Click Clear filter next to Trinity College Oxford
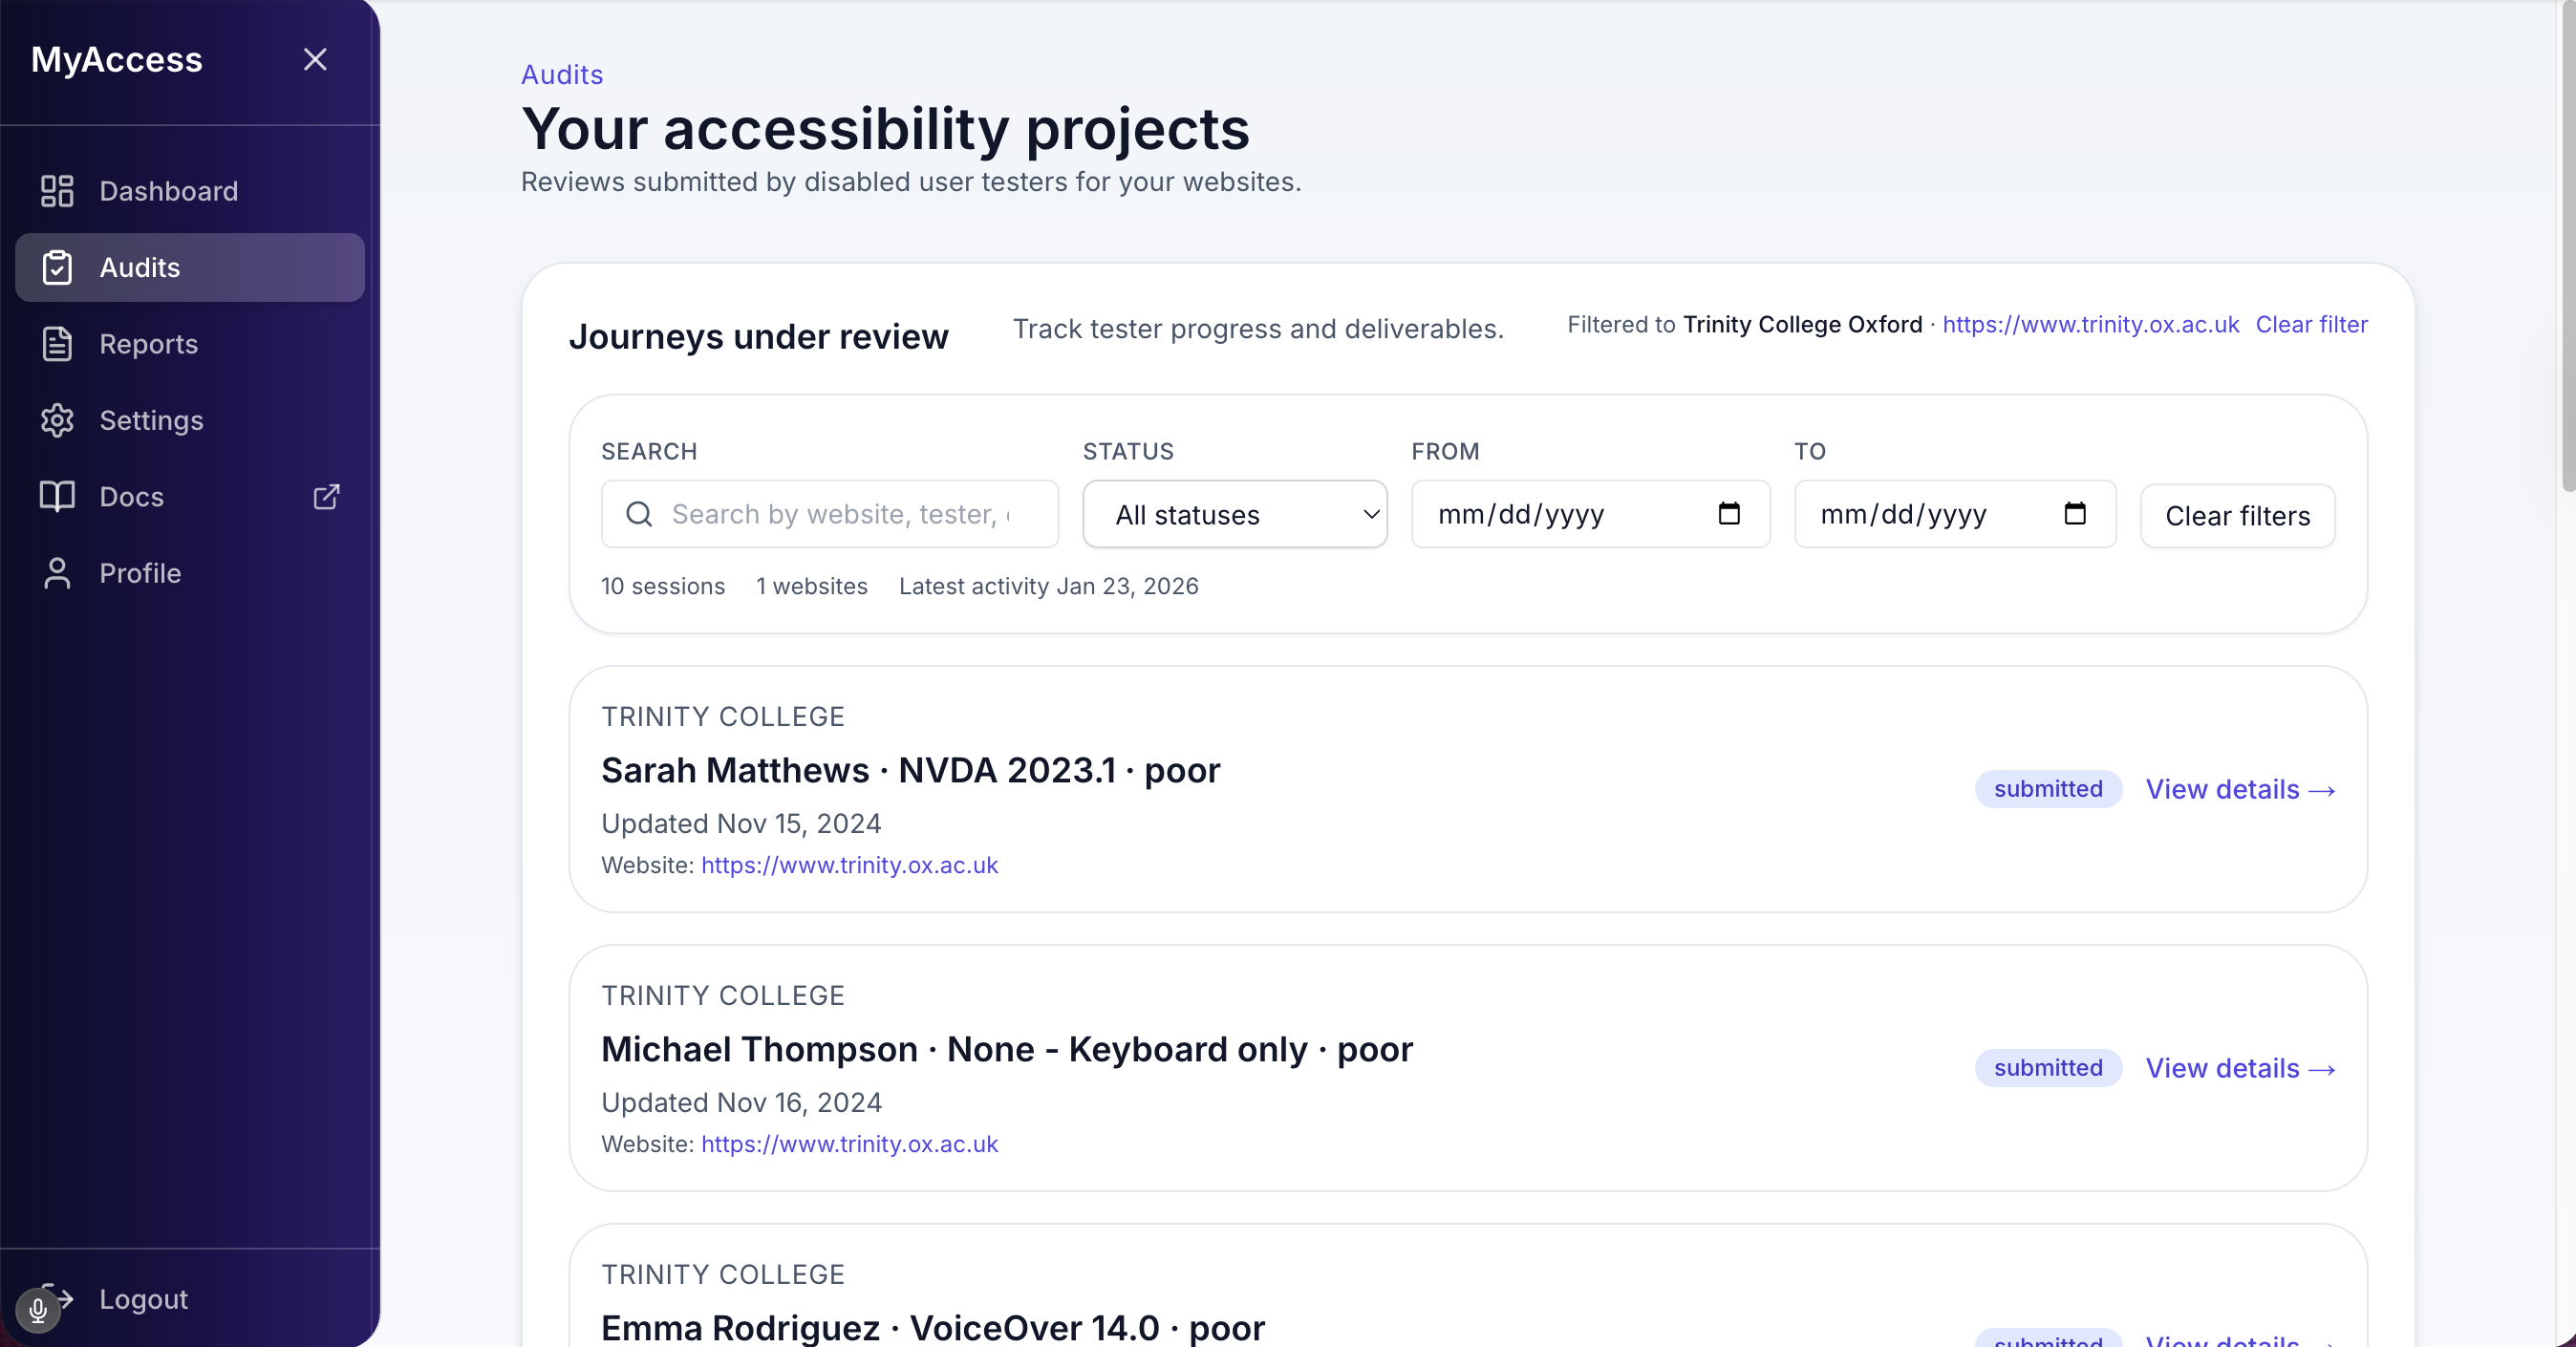This screenshot has width=2576, height=1347. (2313, 324)
